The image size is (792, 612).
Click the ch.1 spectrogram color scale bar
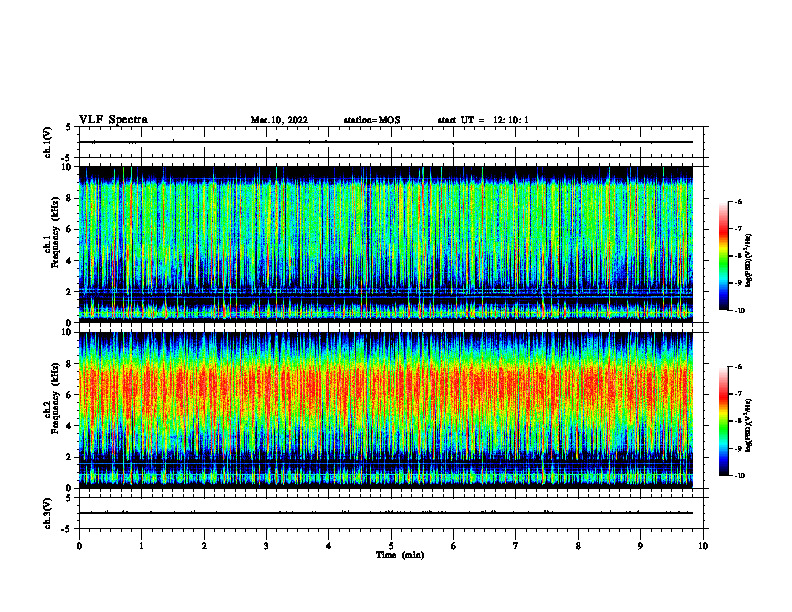point(724,256)
